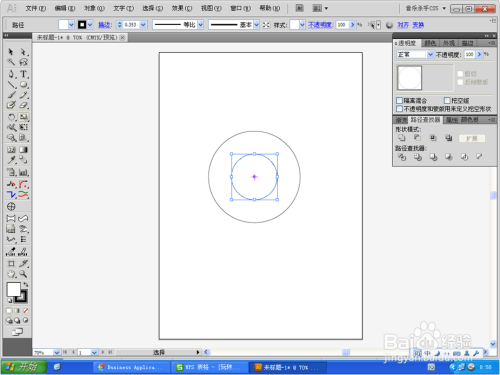Pick the Zoom magnifier tool

(x=23, y=274)
